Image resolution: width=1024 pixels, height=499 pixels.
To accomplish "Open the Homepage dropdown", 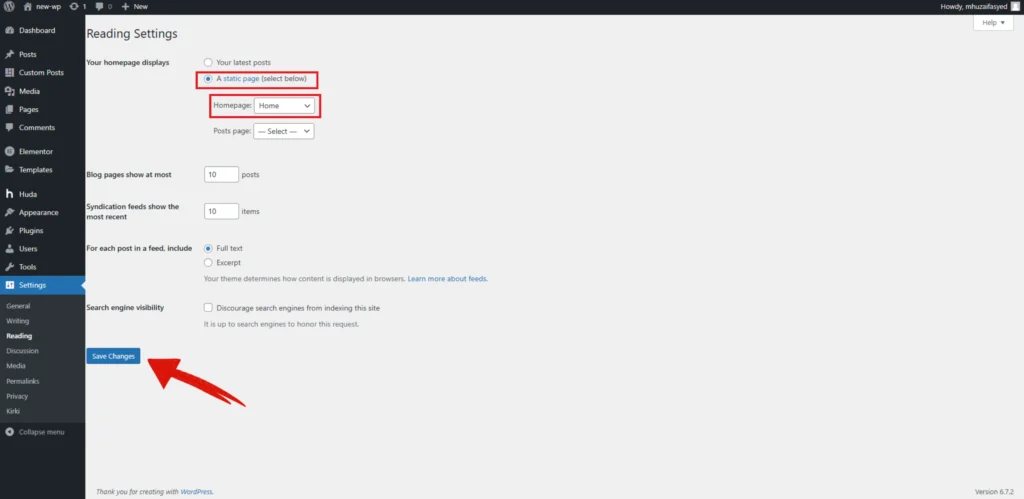I will [284, 105].
